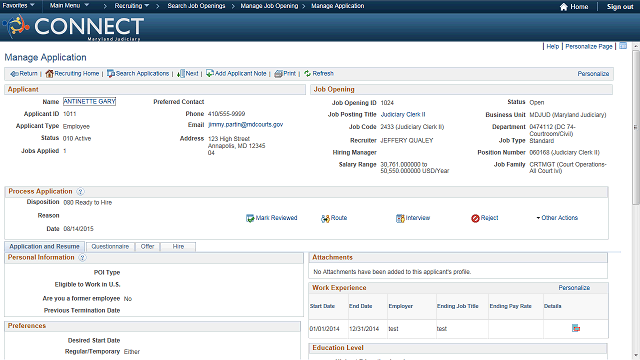The height and width of the screenshot is (360, 640).
Task: Click the Search Applications icon
Action: [111, 74]
